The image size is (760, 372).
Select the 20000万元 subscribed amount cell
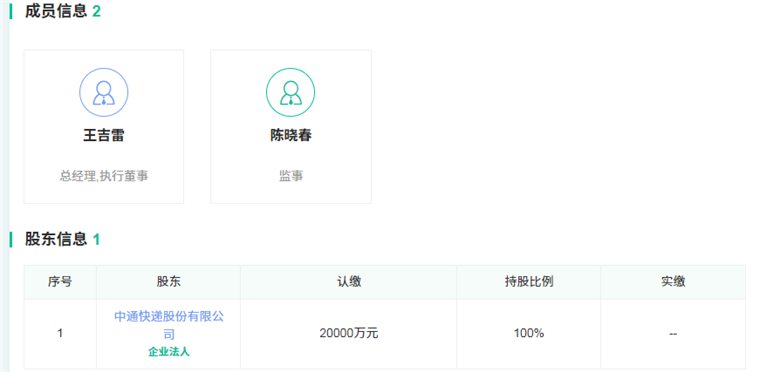click(x=349, y=334)
